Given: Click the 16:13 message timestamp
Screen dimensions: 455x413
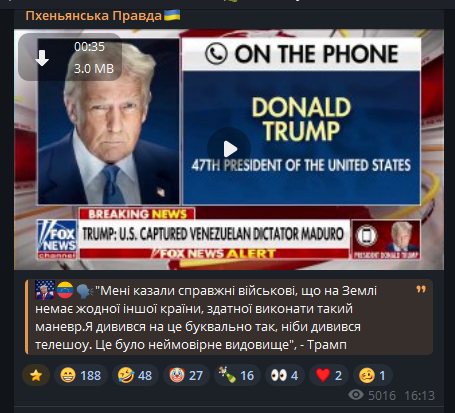Looking at the screenshot, I should click(x=419, y=396).
